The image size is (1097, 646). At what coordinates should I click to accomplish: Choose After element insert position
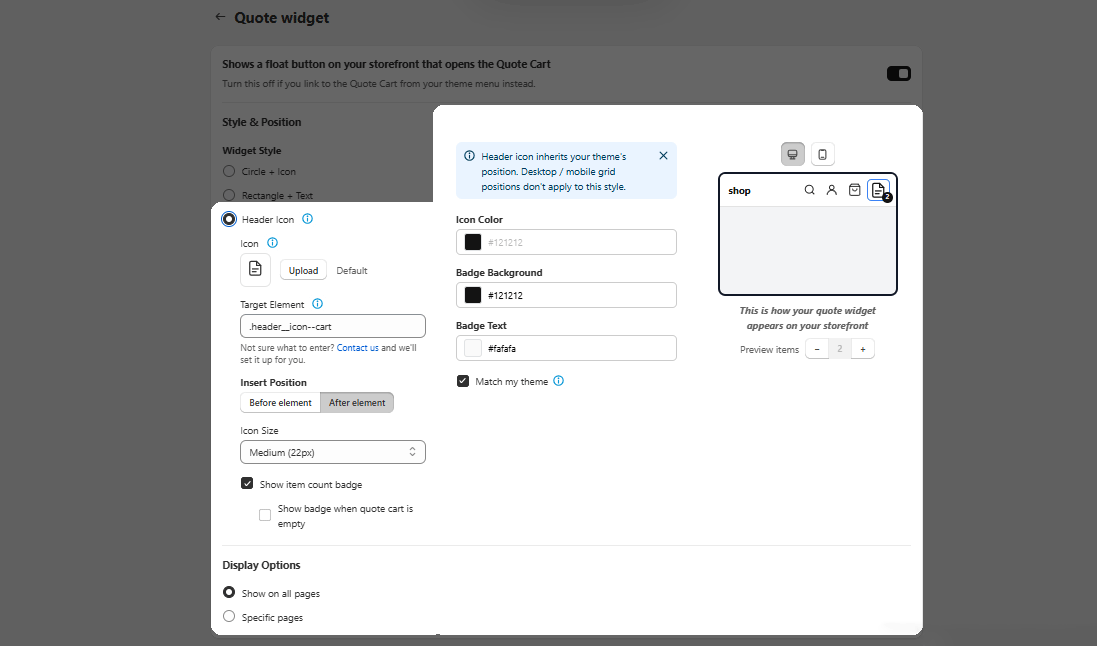357,402
